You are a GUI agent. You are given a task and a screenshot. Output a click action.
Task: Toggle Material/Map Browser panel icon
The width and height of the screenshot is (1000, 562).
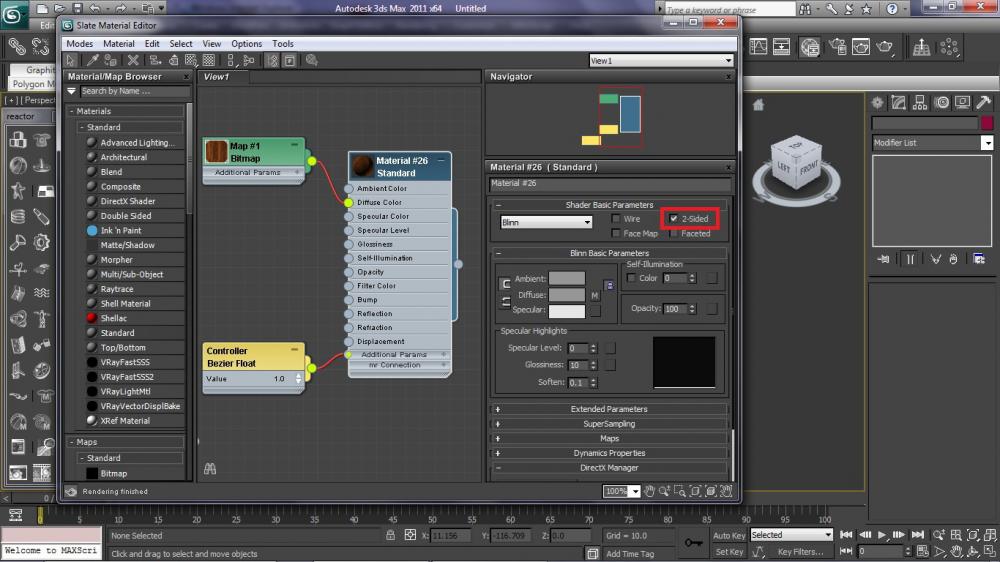(273, 61)
